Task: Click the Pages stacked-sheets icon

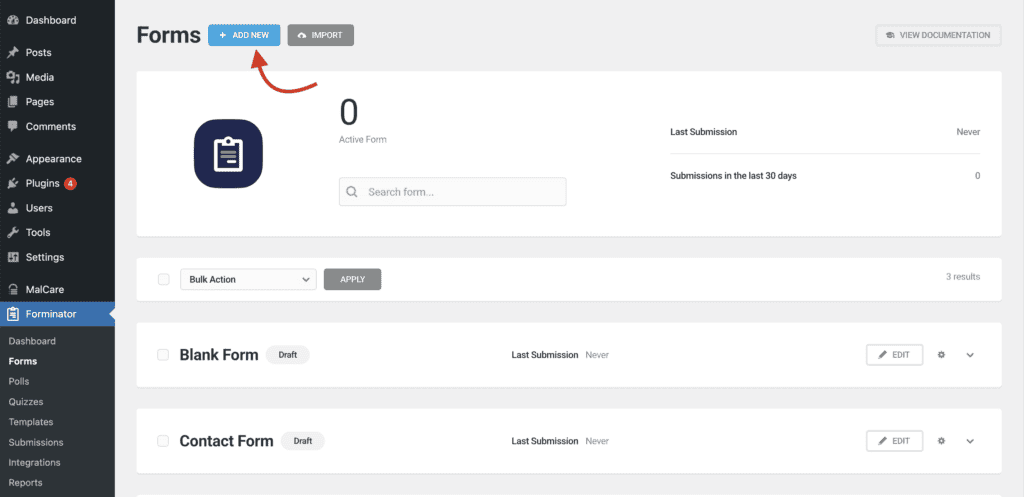Action: point(12,102)
